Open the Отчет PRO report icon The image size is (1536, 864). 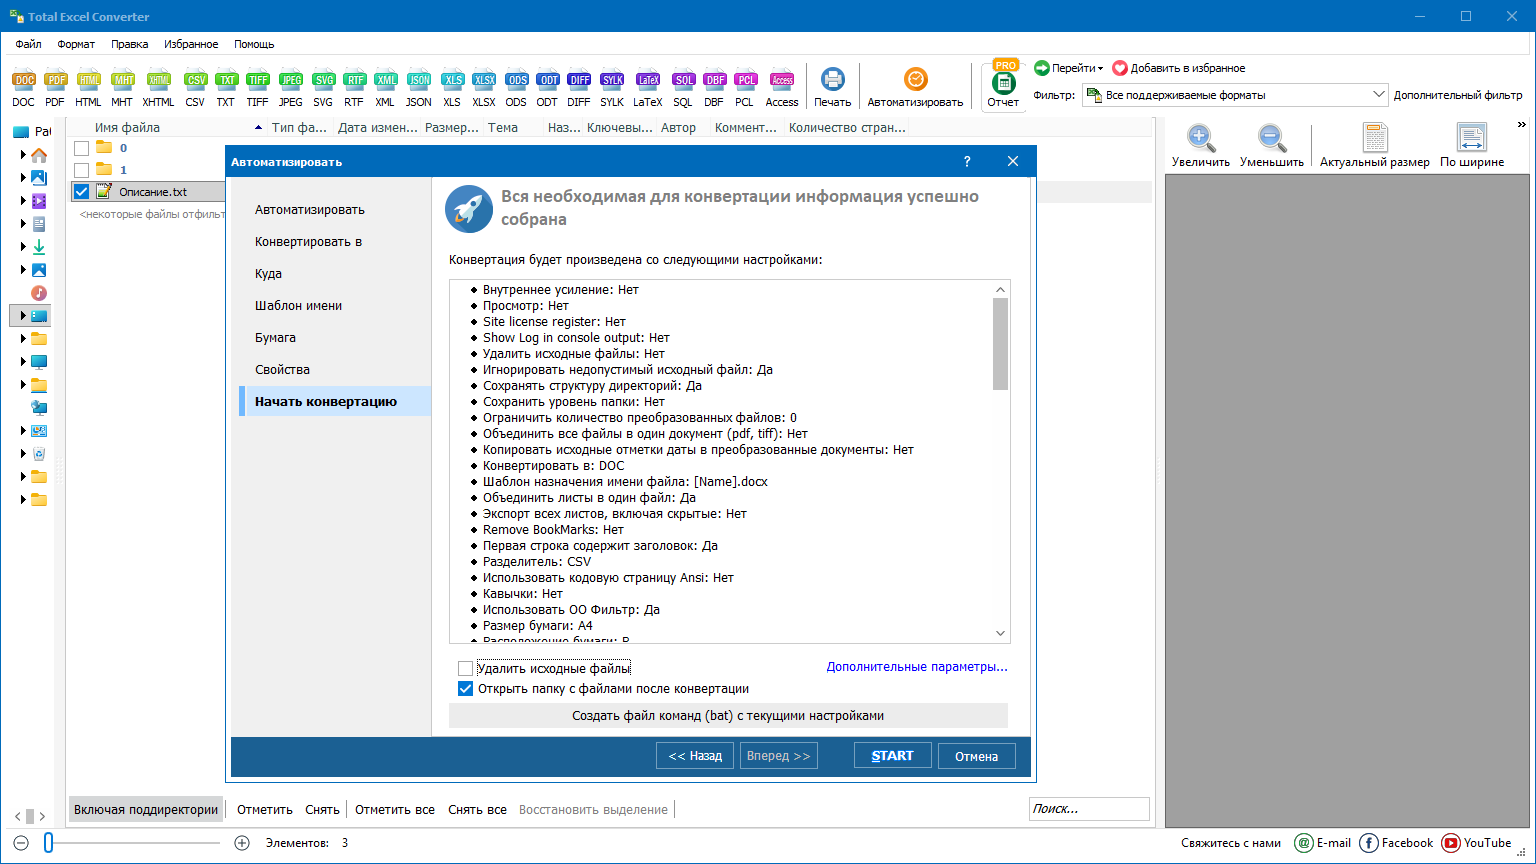coord(1003,84)
